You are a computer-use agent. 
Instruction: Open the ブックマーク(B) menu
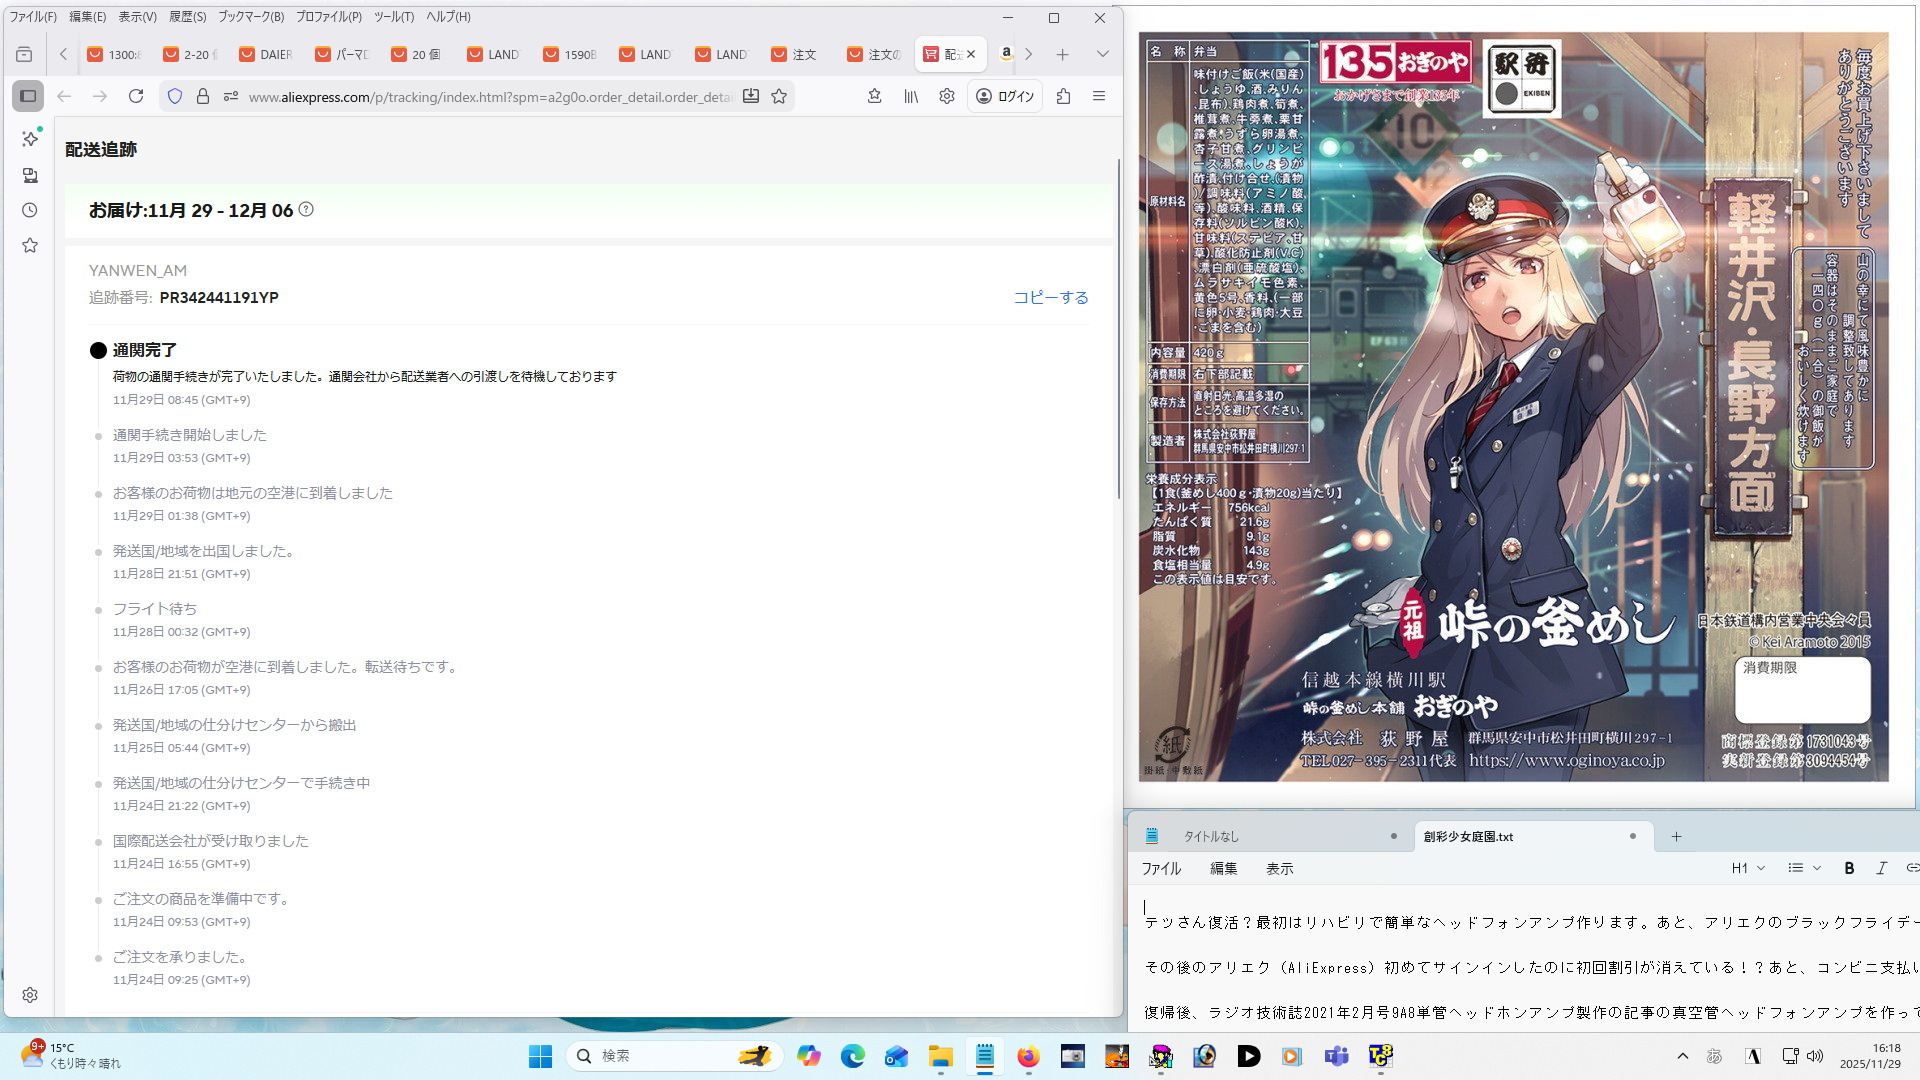click(251, 16)
